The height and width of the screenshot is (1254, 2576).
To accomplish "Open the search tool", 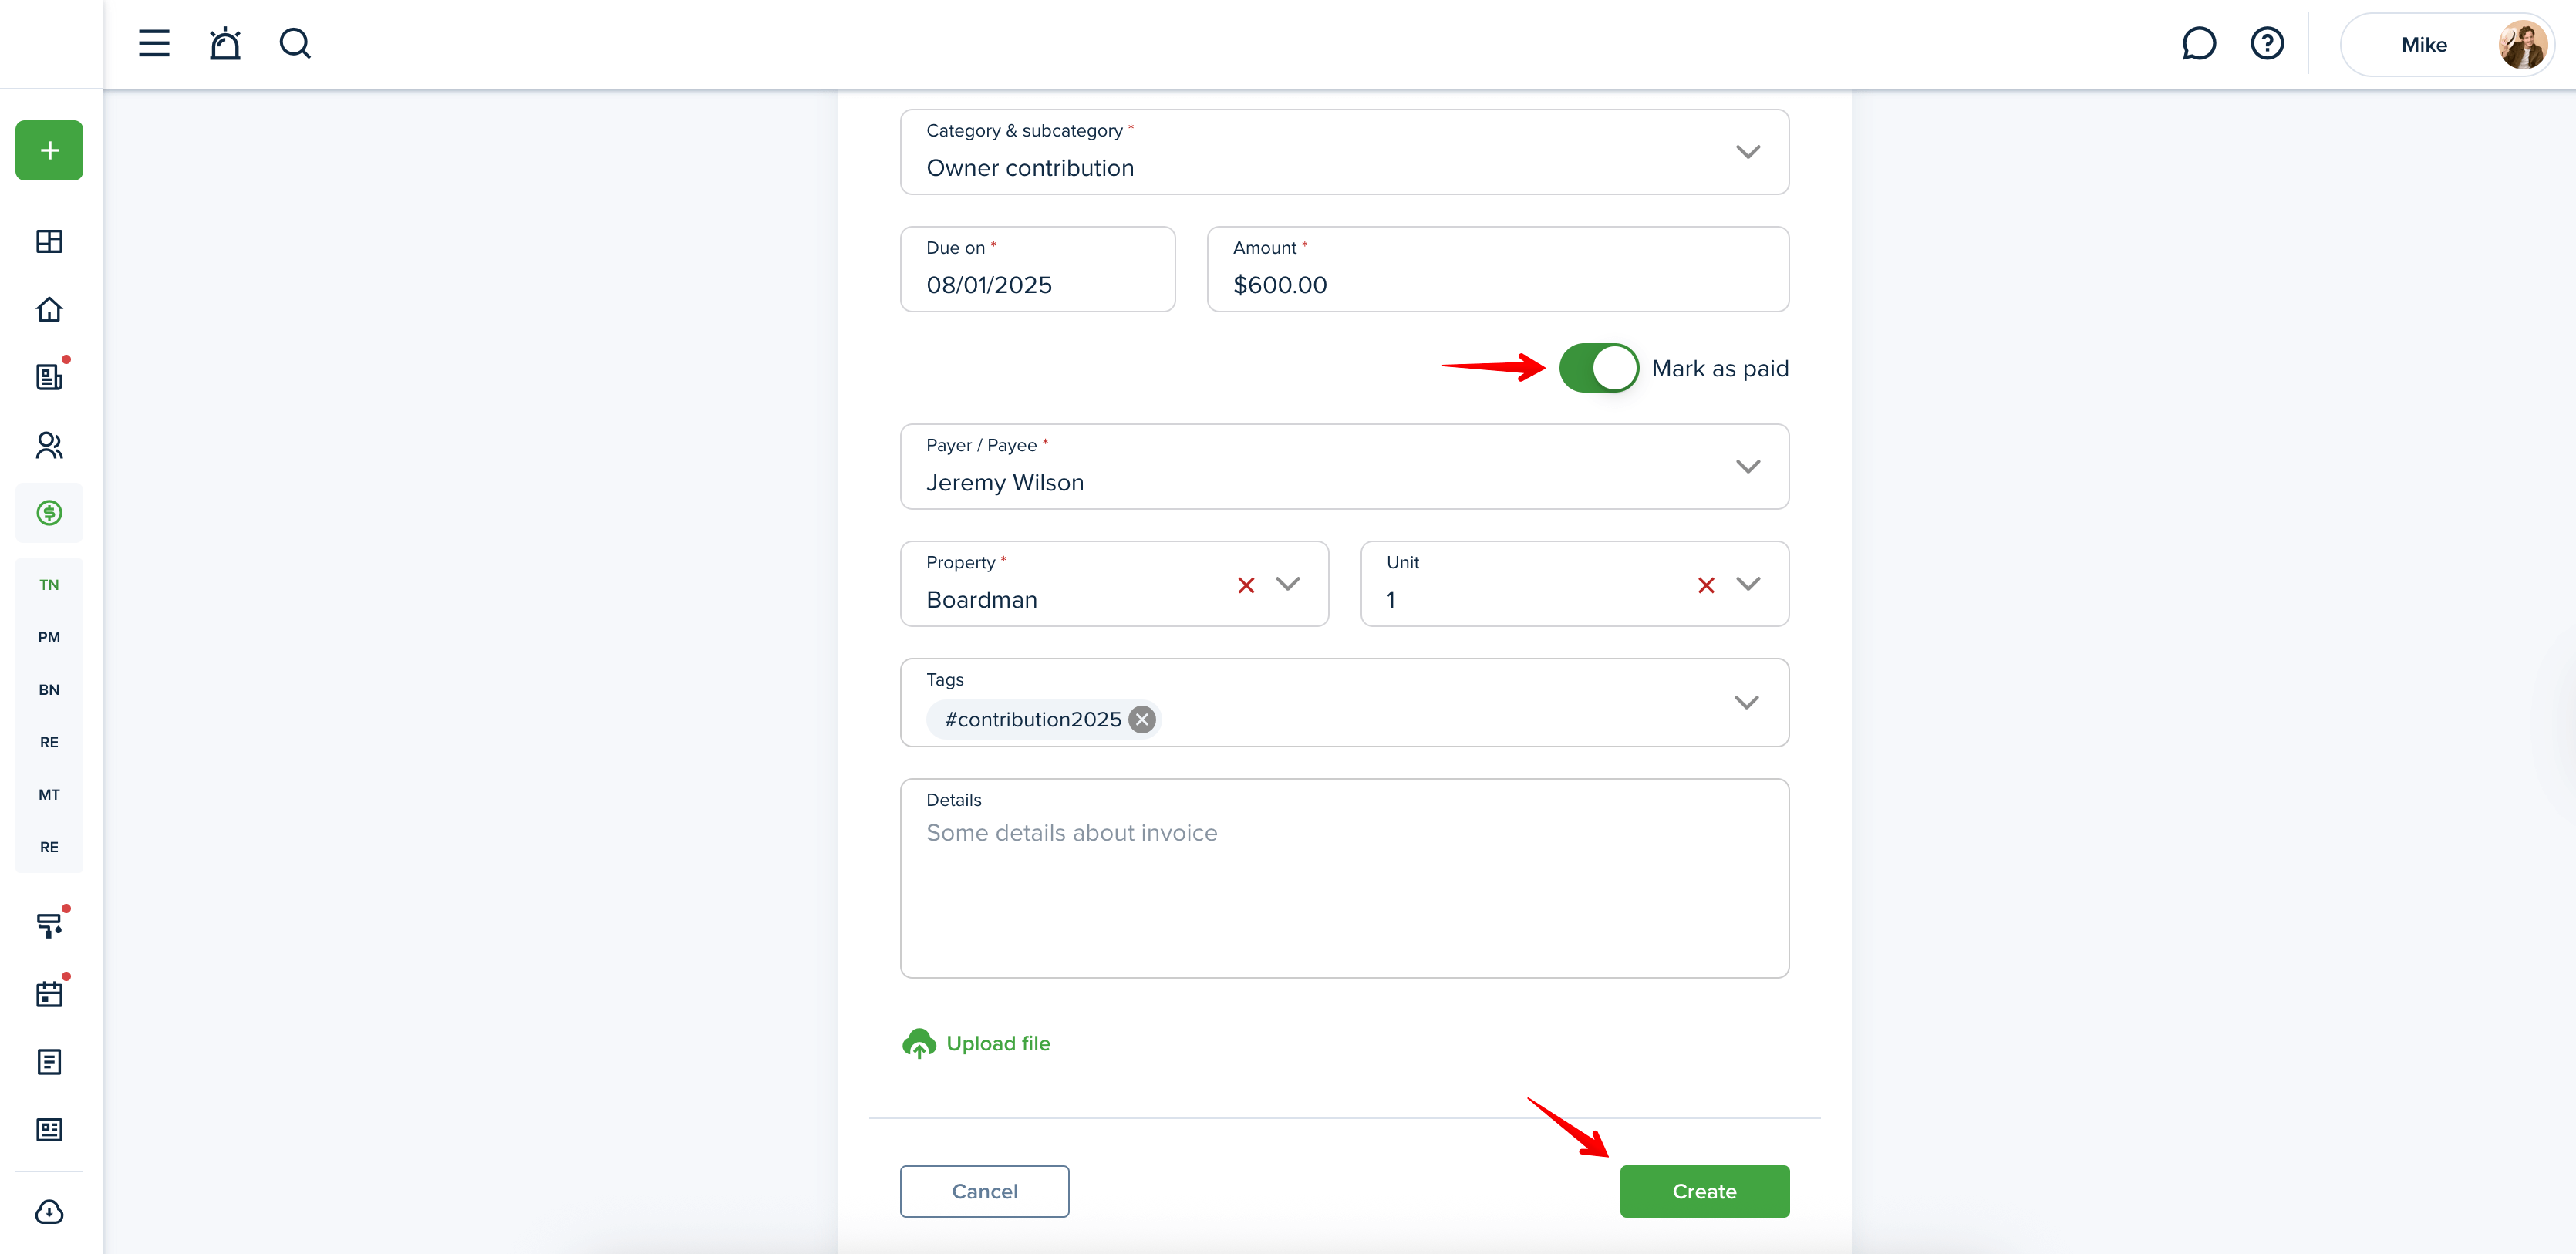I will click(x=295, y=44).
